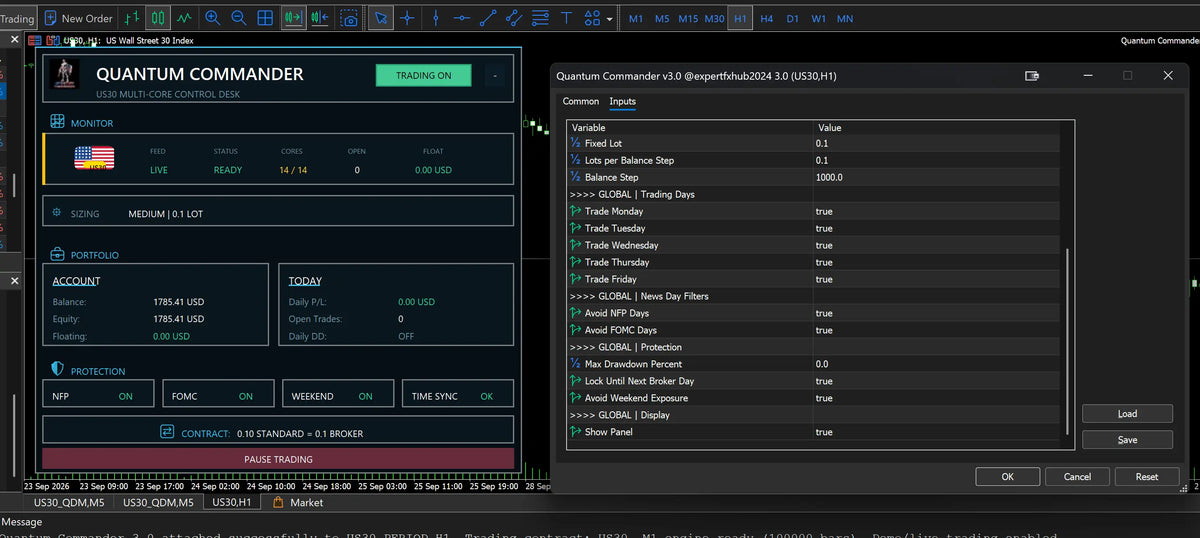Screen dimensions: 1200x538
Task: Select the D1 timeframe
Action: click(x=792, y=18)
